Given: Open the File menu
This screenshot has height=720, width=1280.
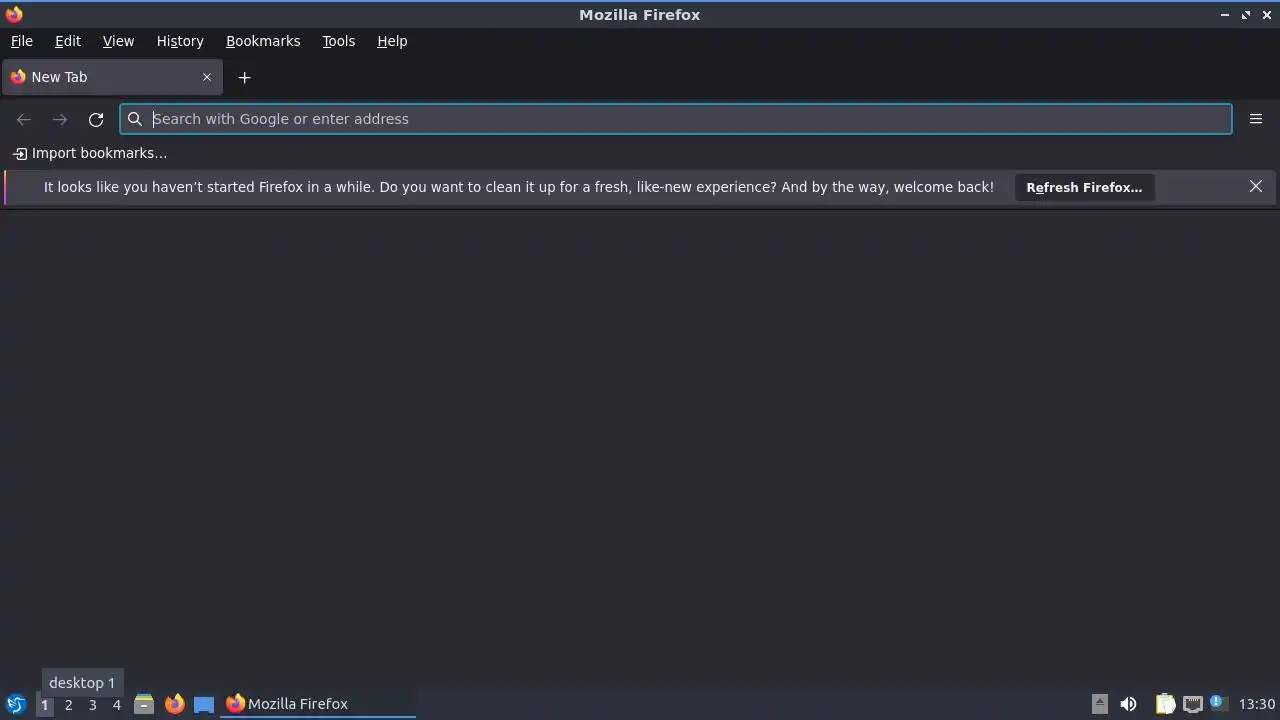Looking at the screenshot, I should coord(21,41).
